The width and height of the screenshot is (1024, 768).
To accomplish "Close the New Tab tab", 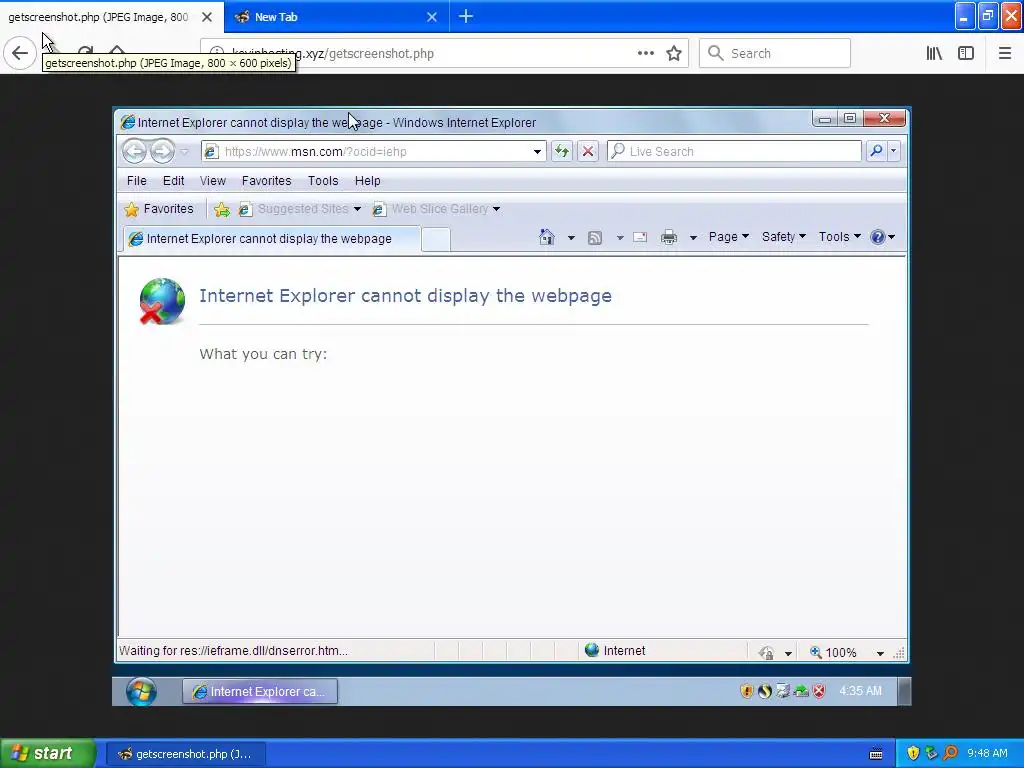I will [x=432, y=17].
